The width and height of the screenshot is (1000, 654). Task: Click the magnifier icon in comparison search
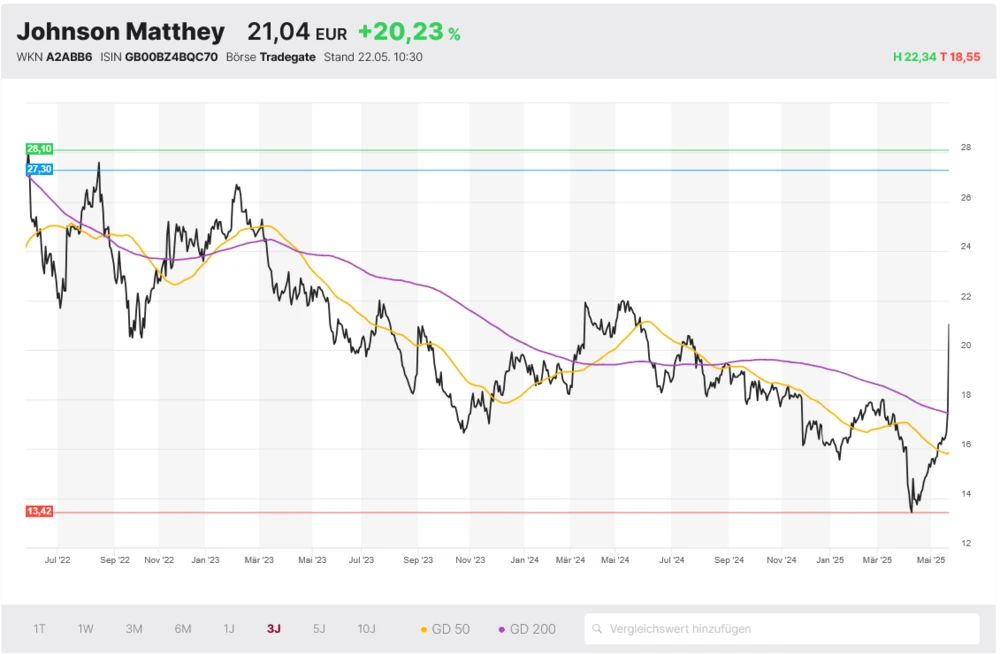[x=597, y=629]
